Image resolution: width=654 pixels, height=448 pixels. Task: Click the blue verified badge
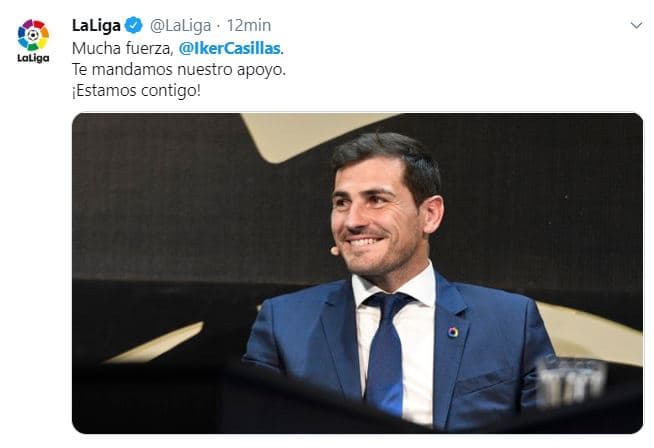tap(134, 25)
